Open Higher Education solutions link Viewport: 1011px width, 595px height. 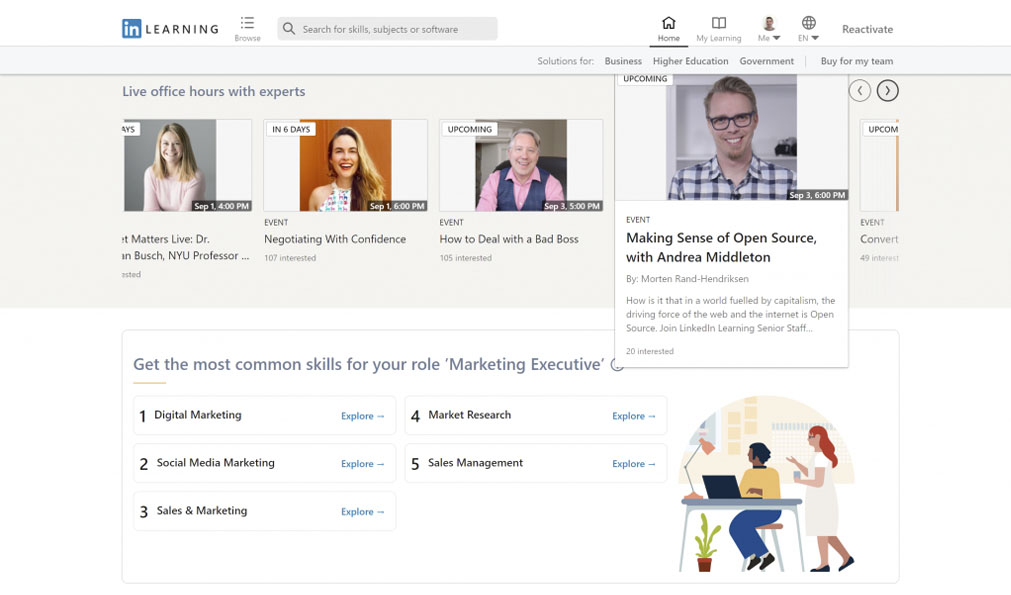[691, 61]
